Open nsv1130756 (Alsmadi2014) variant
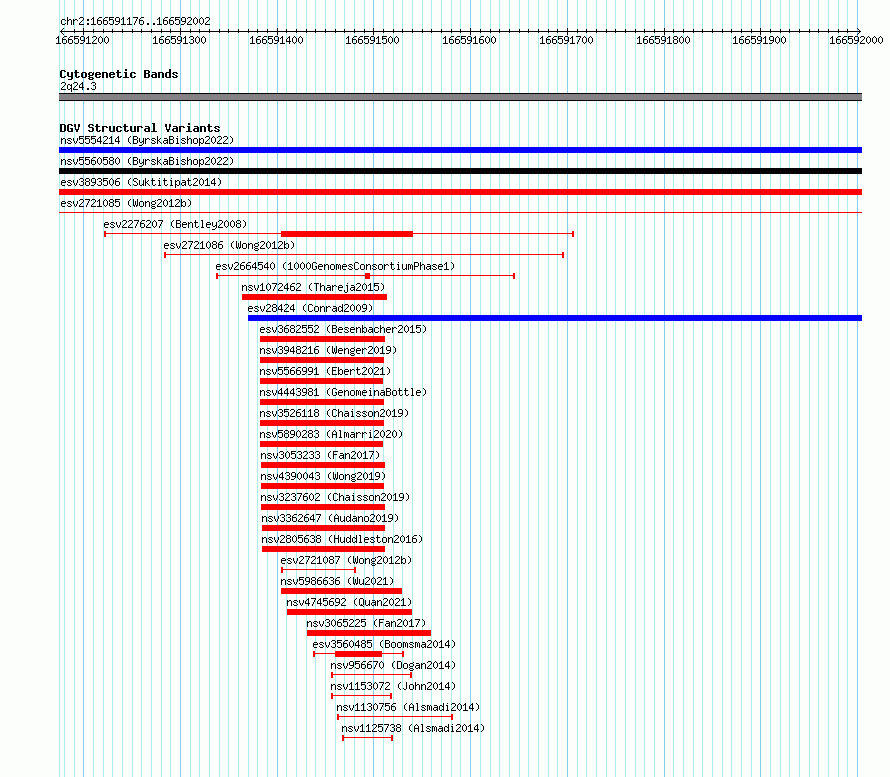890x777 pixels. coord(408,707)
